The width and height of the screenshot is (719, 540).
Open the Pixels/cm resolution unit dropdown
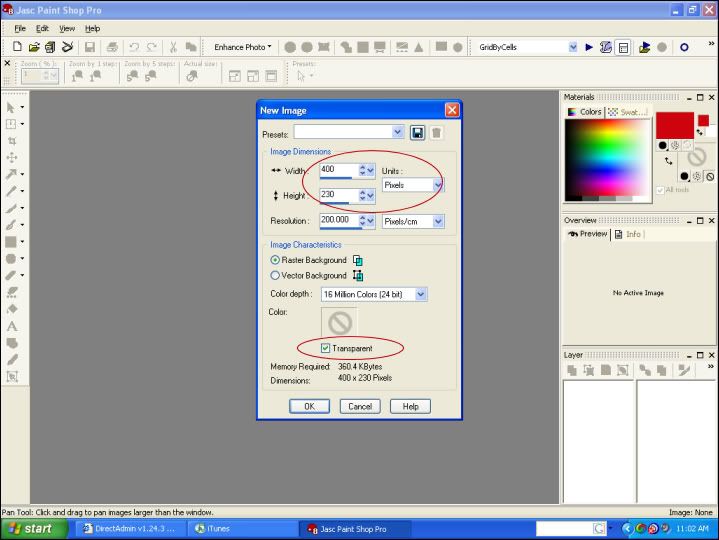coord(438,221)
